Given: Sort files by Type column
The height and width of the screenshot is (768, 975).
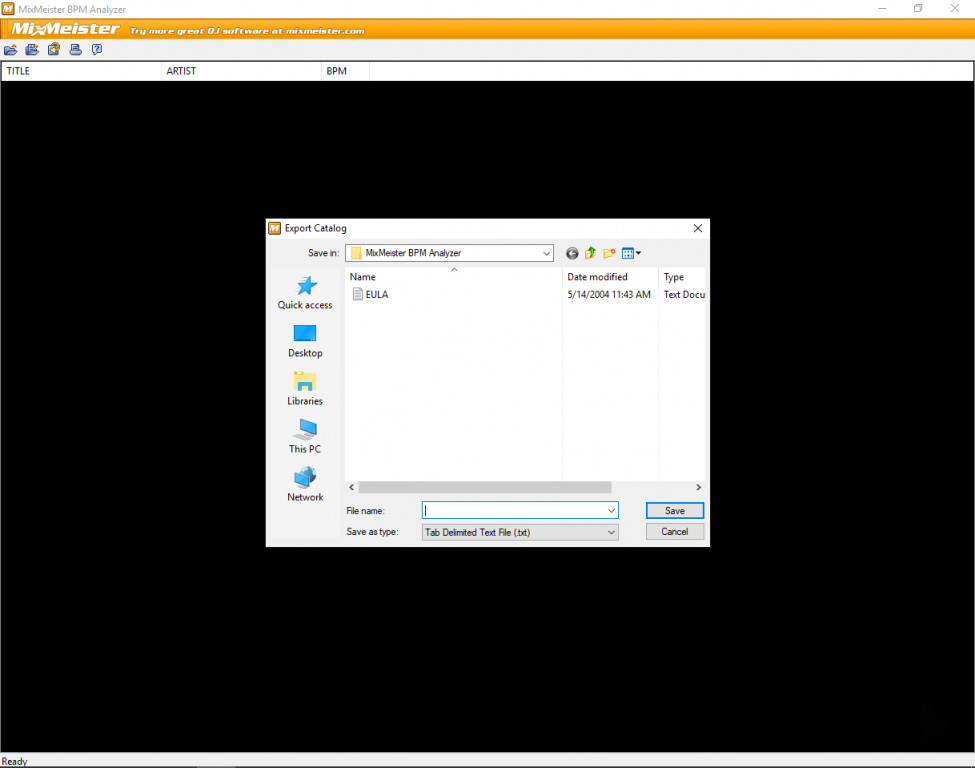Looking at the screenshot, I should click(682, 277).
